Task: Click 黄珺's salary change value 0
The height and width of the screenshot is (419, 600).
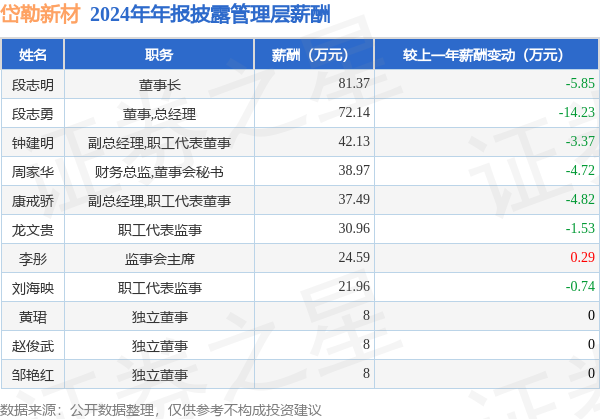Action: tap(591, 315)
